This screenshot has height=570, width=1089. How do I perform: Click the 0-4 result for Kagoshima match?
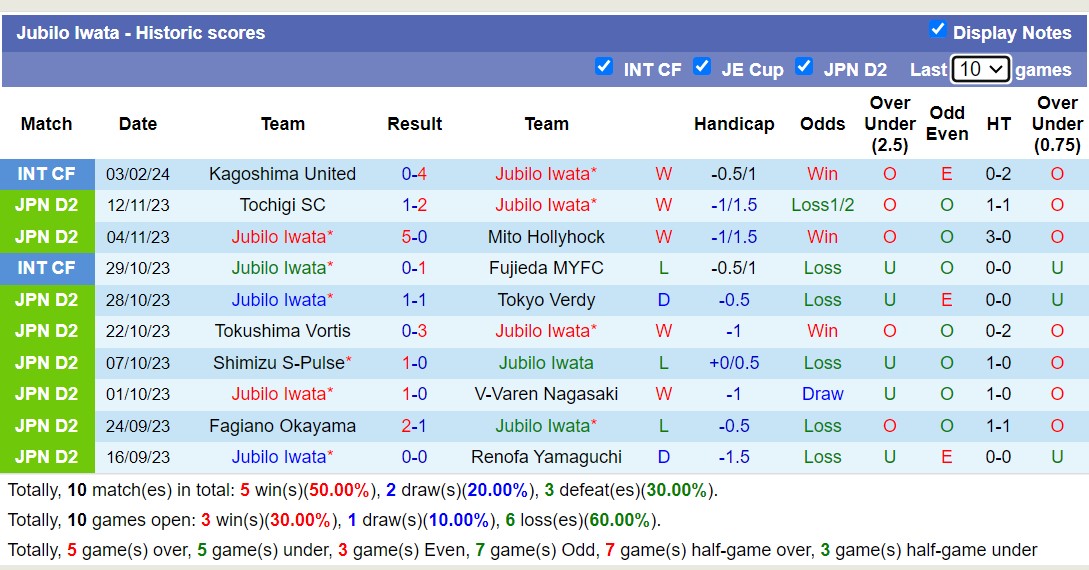pyautogui.click(x=414, y=174)
